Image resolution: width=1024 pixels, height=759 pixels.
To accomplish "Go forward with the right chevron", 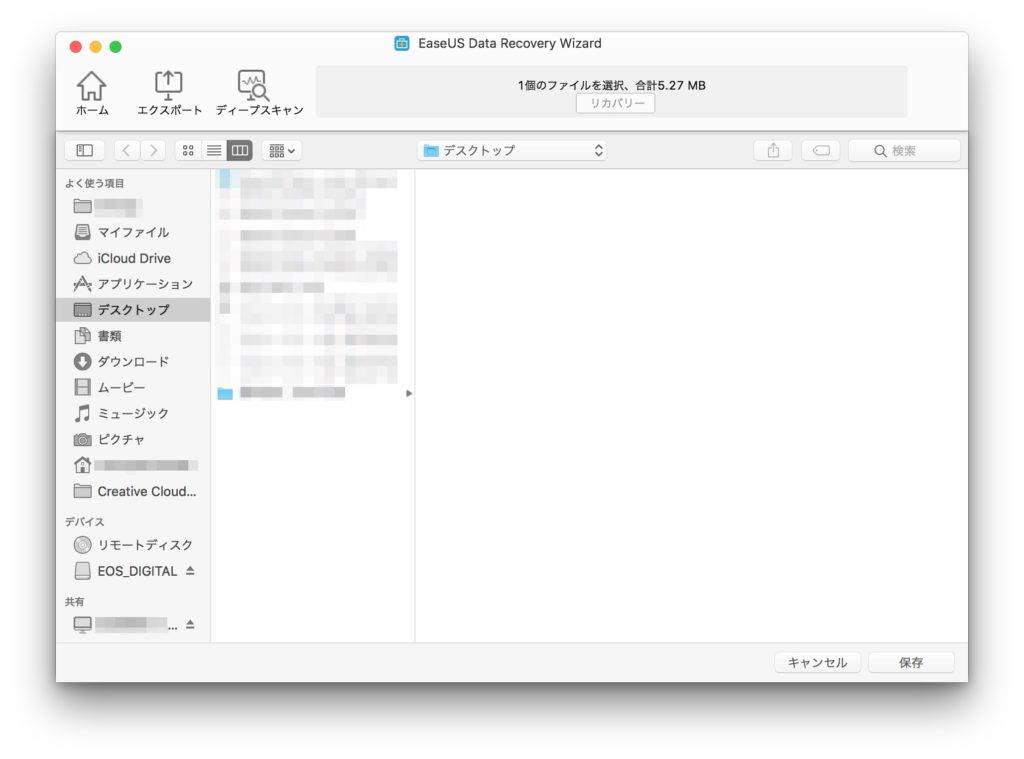I will click(x=153, y=151).
